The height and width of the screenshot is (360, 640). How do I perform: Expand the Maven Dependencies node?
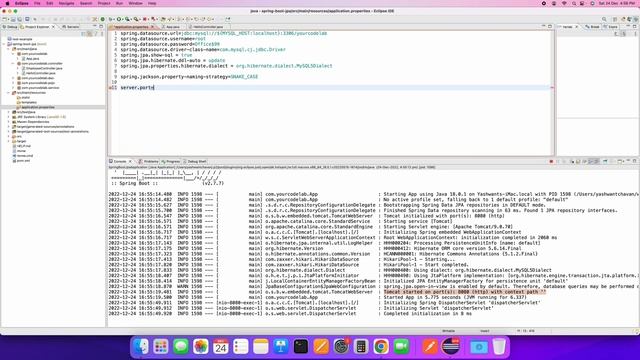[x=8, y=122]
